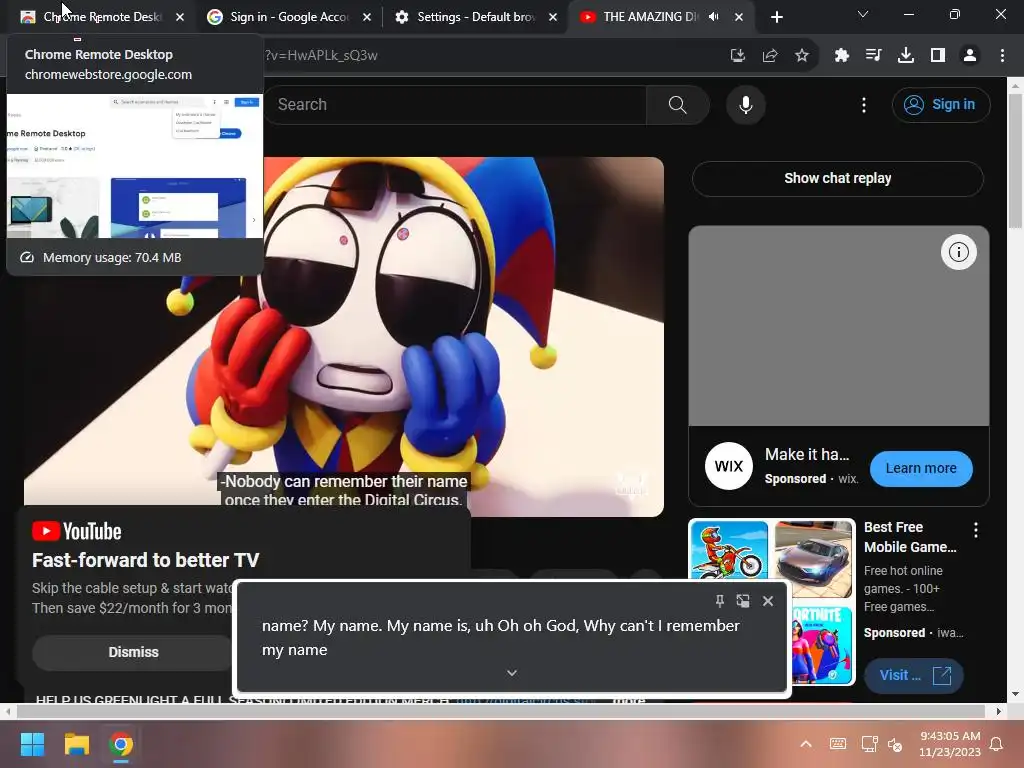Open the tab search chevron
The image size is (1024, 768).
click(863, 14)
